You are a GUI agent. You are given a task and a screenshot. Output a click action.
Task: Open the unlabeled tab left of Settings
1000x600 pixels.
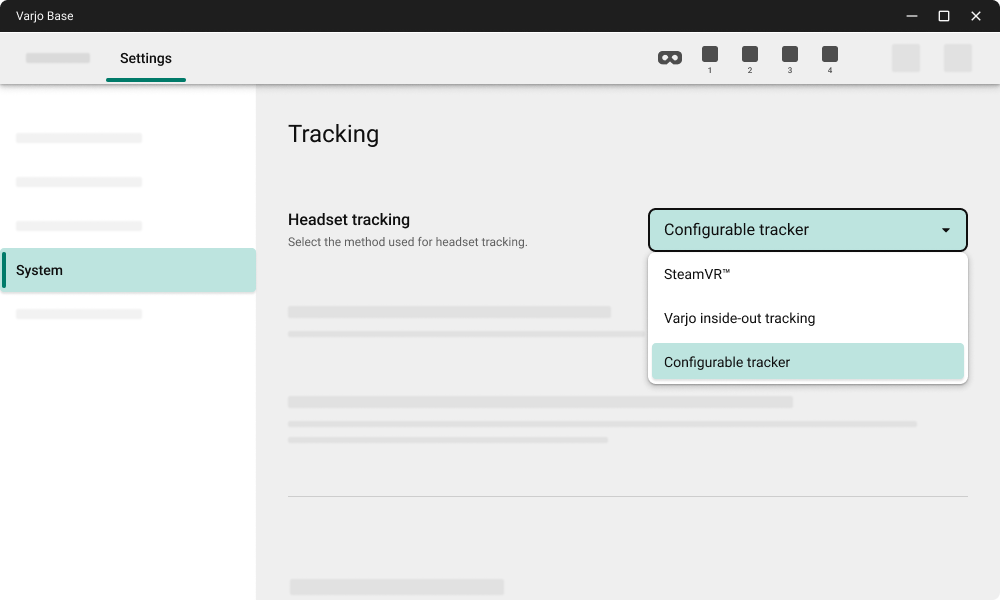pyautogui.click(x=57, y=58)
